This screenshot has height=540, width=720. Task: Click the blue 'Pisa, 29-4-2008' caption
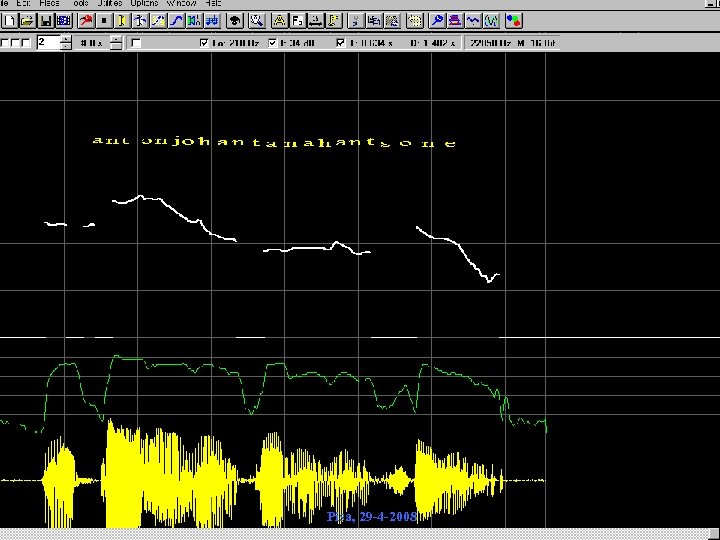click(x=371, y=517)
